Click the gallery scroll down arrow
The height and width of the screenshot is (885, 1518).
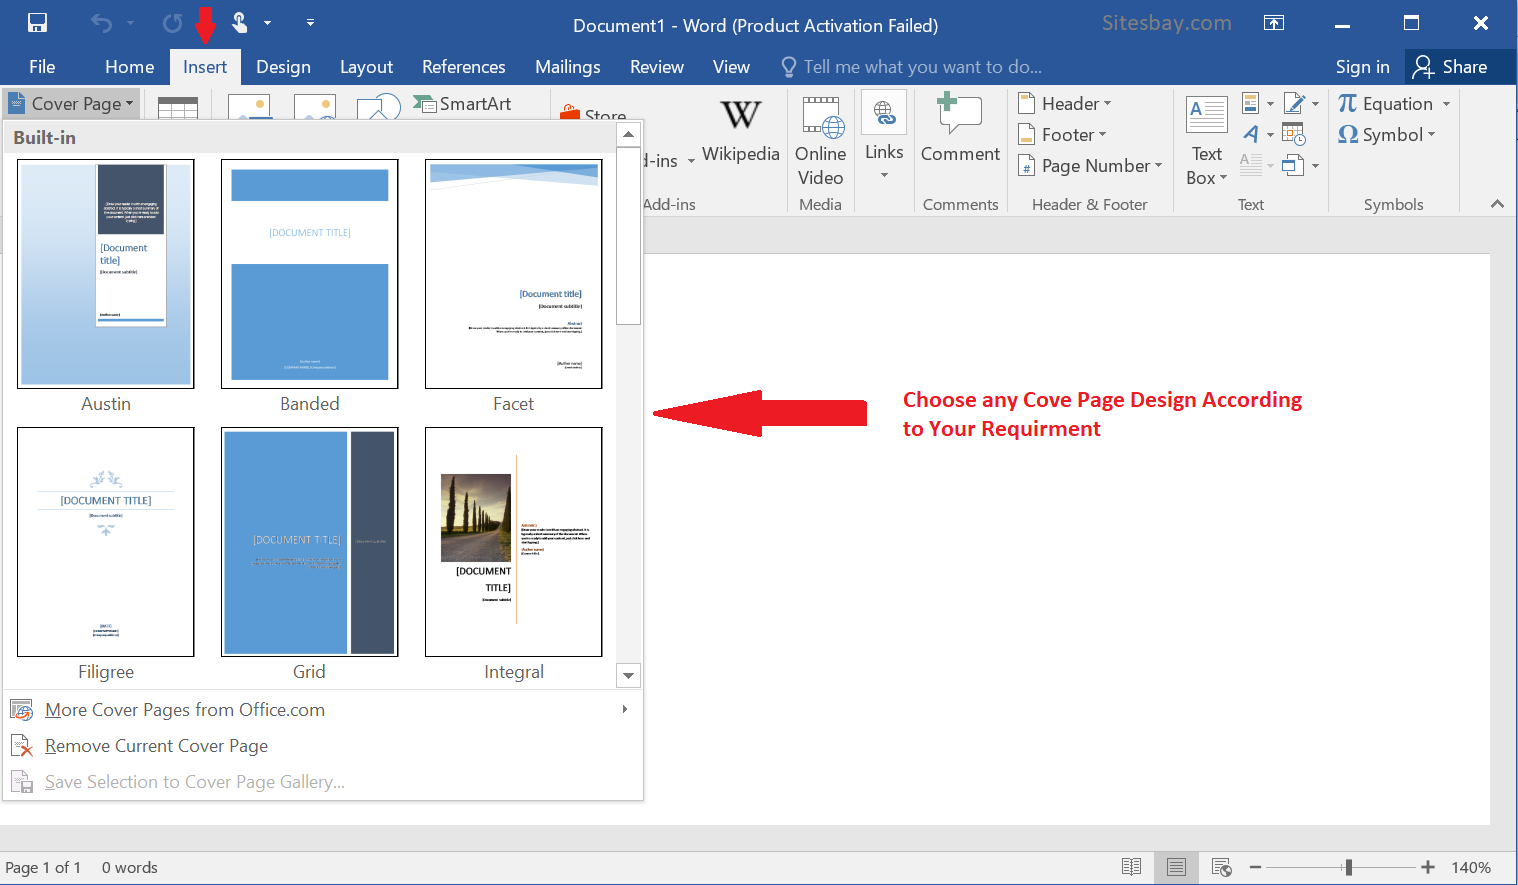[628, 676]
